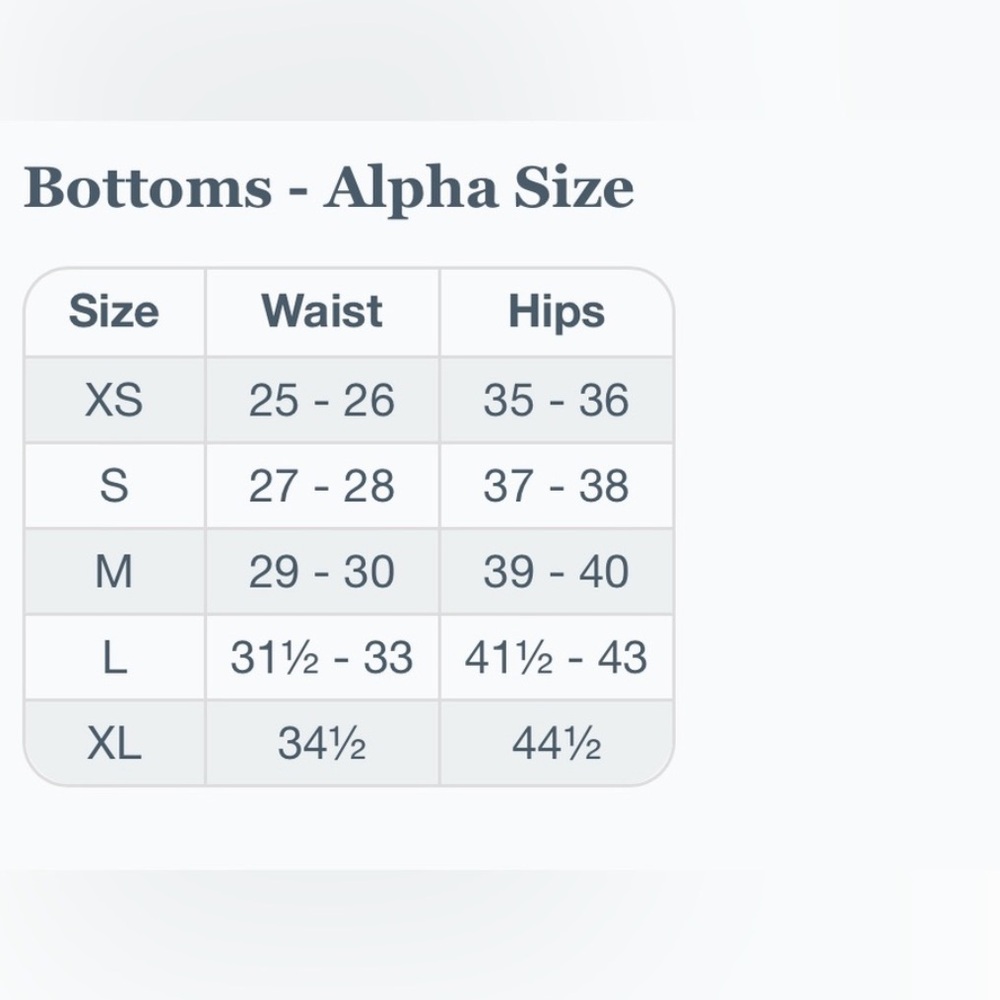Click the XS size cell
Viewport: 1000px width, 1000px height.
point(114,400)
